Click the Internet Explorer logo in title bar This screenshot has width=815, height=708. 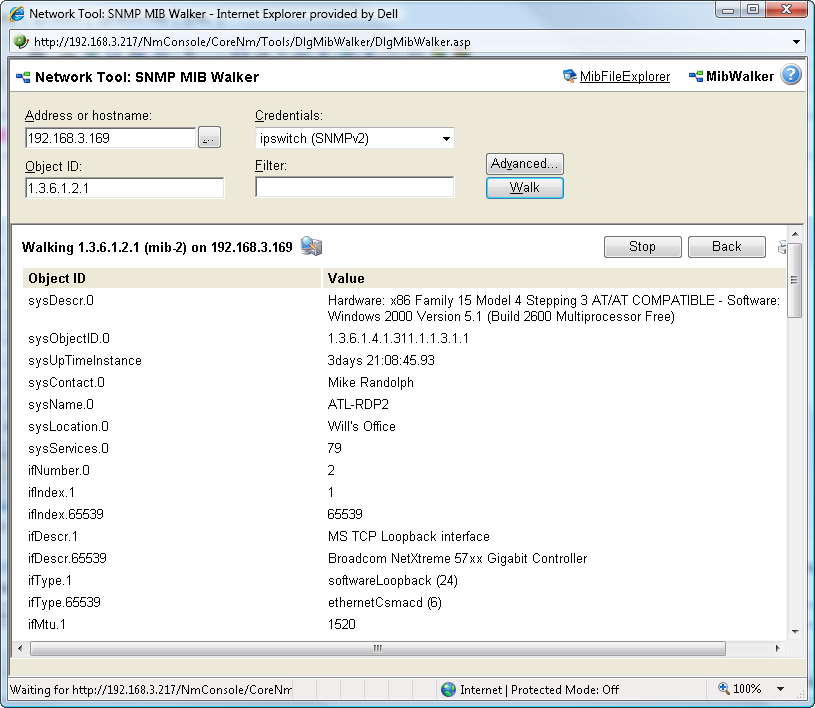pos(17,13)
